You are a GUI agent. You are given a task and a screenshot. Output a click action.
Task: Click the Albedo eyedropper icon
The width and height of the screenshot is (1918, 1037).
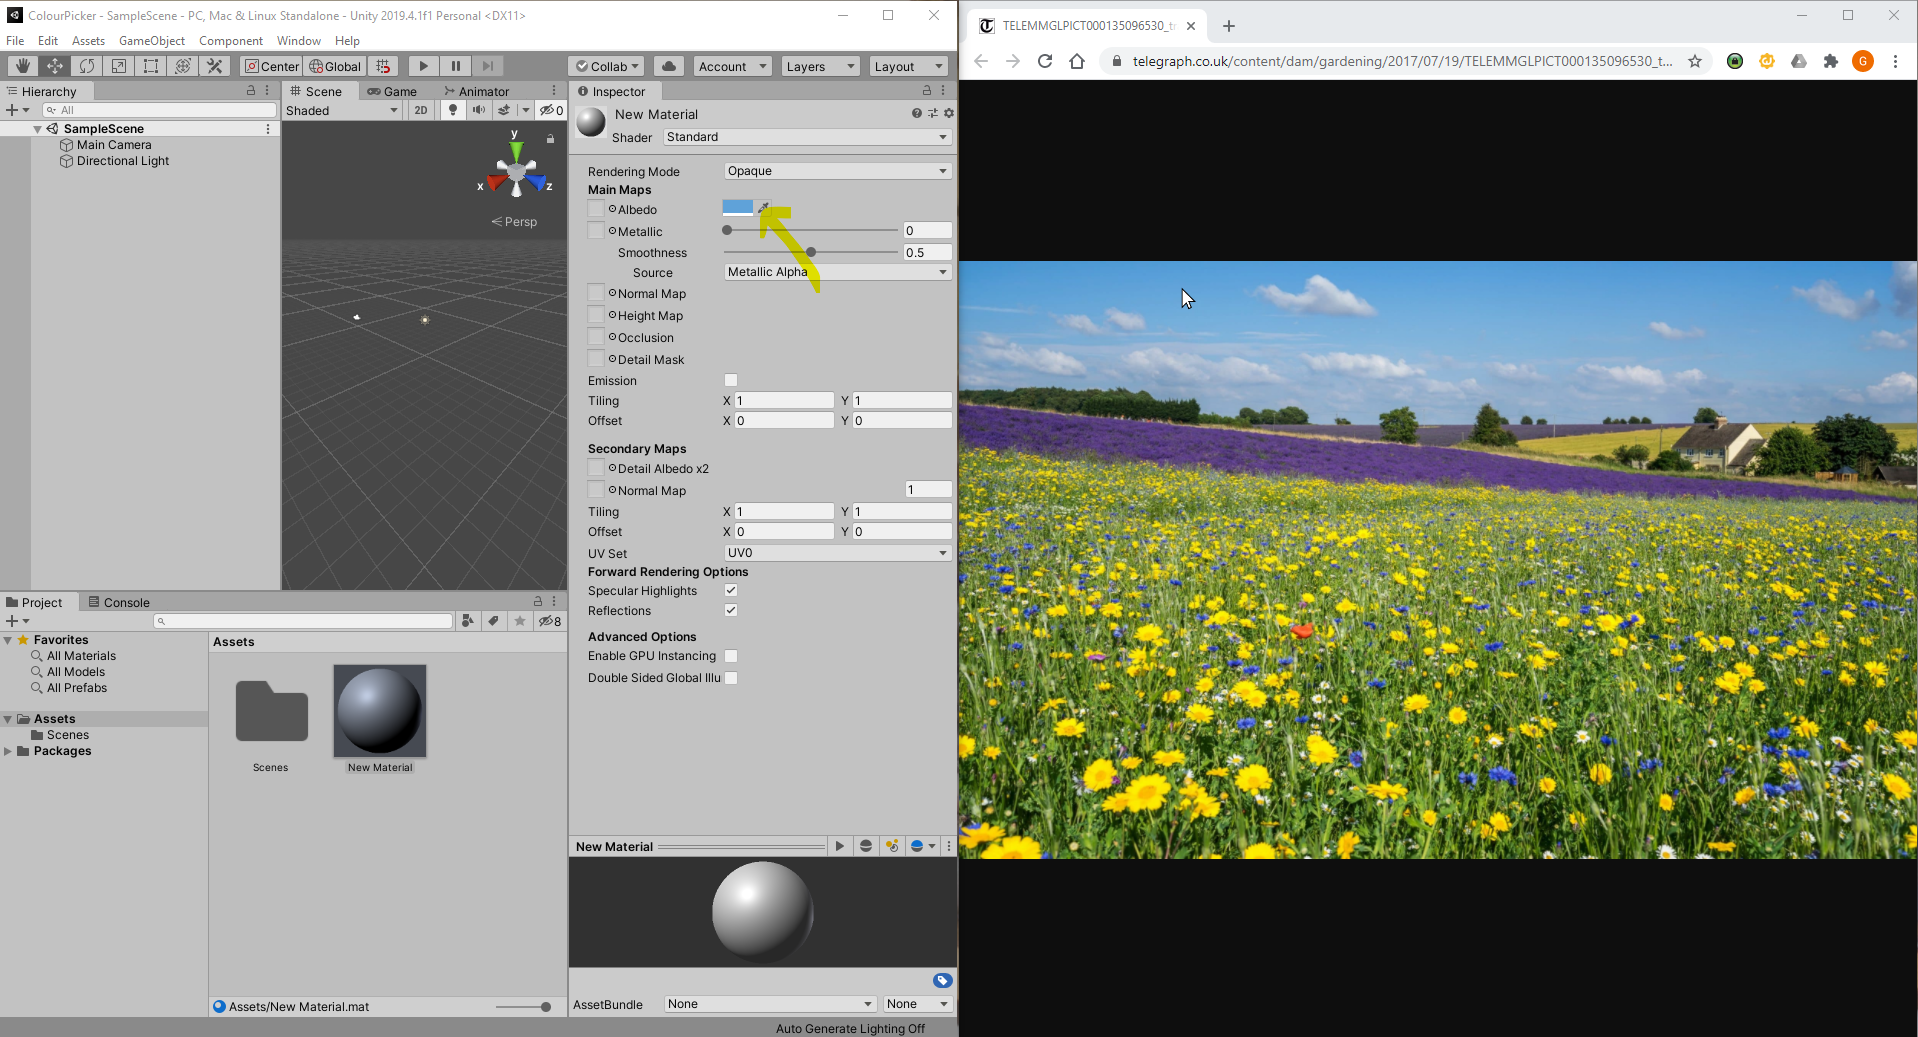762,207
